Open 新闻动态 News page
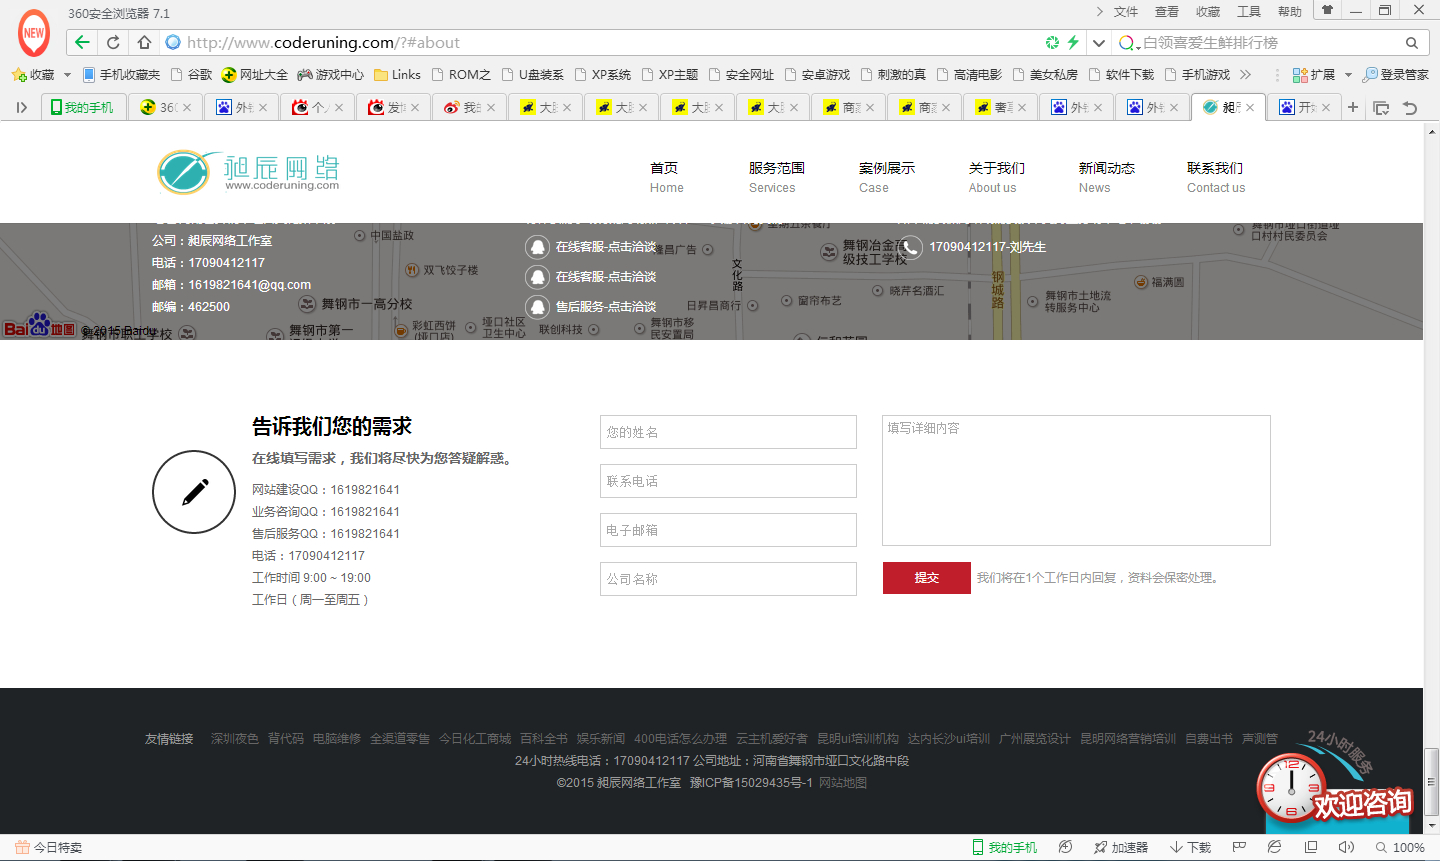This screenshot has height=861, width=1440. point(1106,177)
